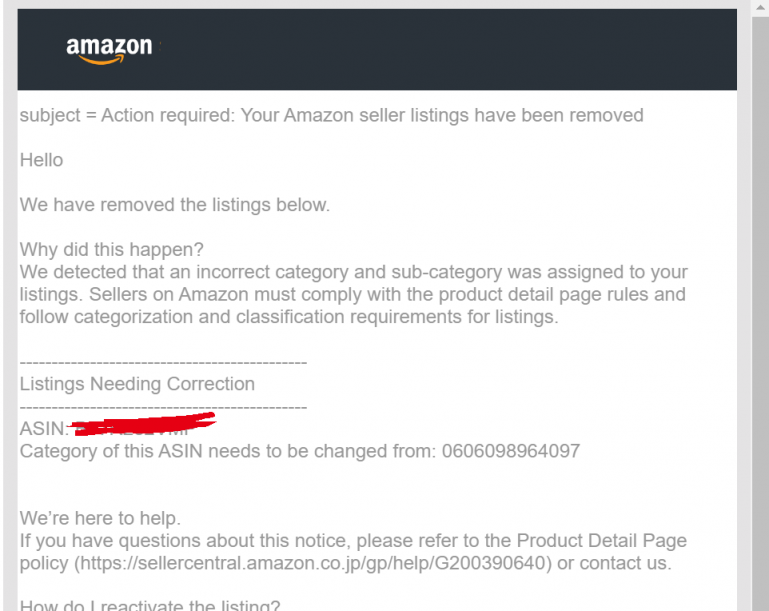Click the ASIN label text
769x611 pixels.
(43, 429)
